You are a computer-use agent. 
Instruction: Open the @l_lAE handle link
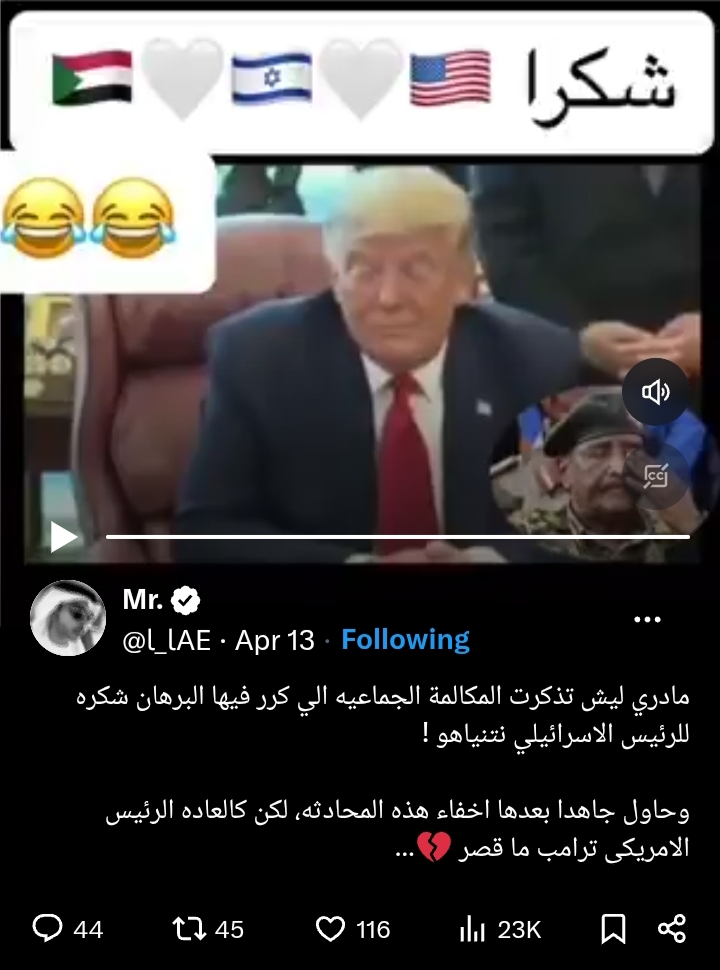pyautogui.click(x=166, y=640)
